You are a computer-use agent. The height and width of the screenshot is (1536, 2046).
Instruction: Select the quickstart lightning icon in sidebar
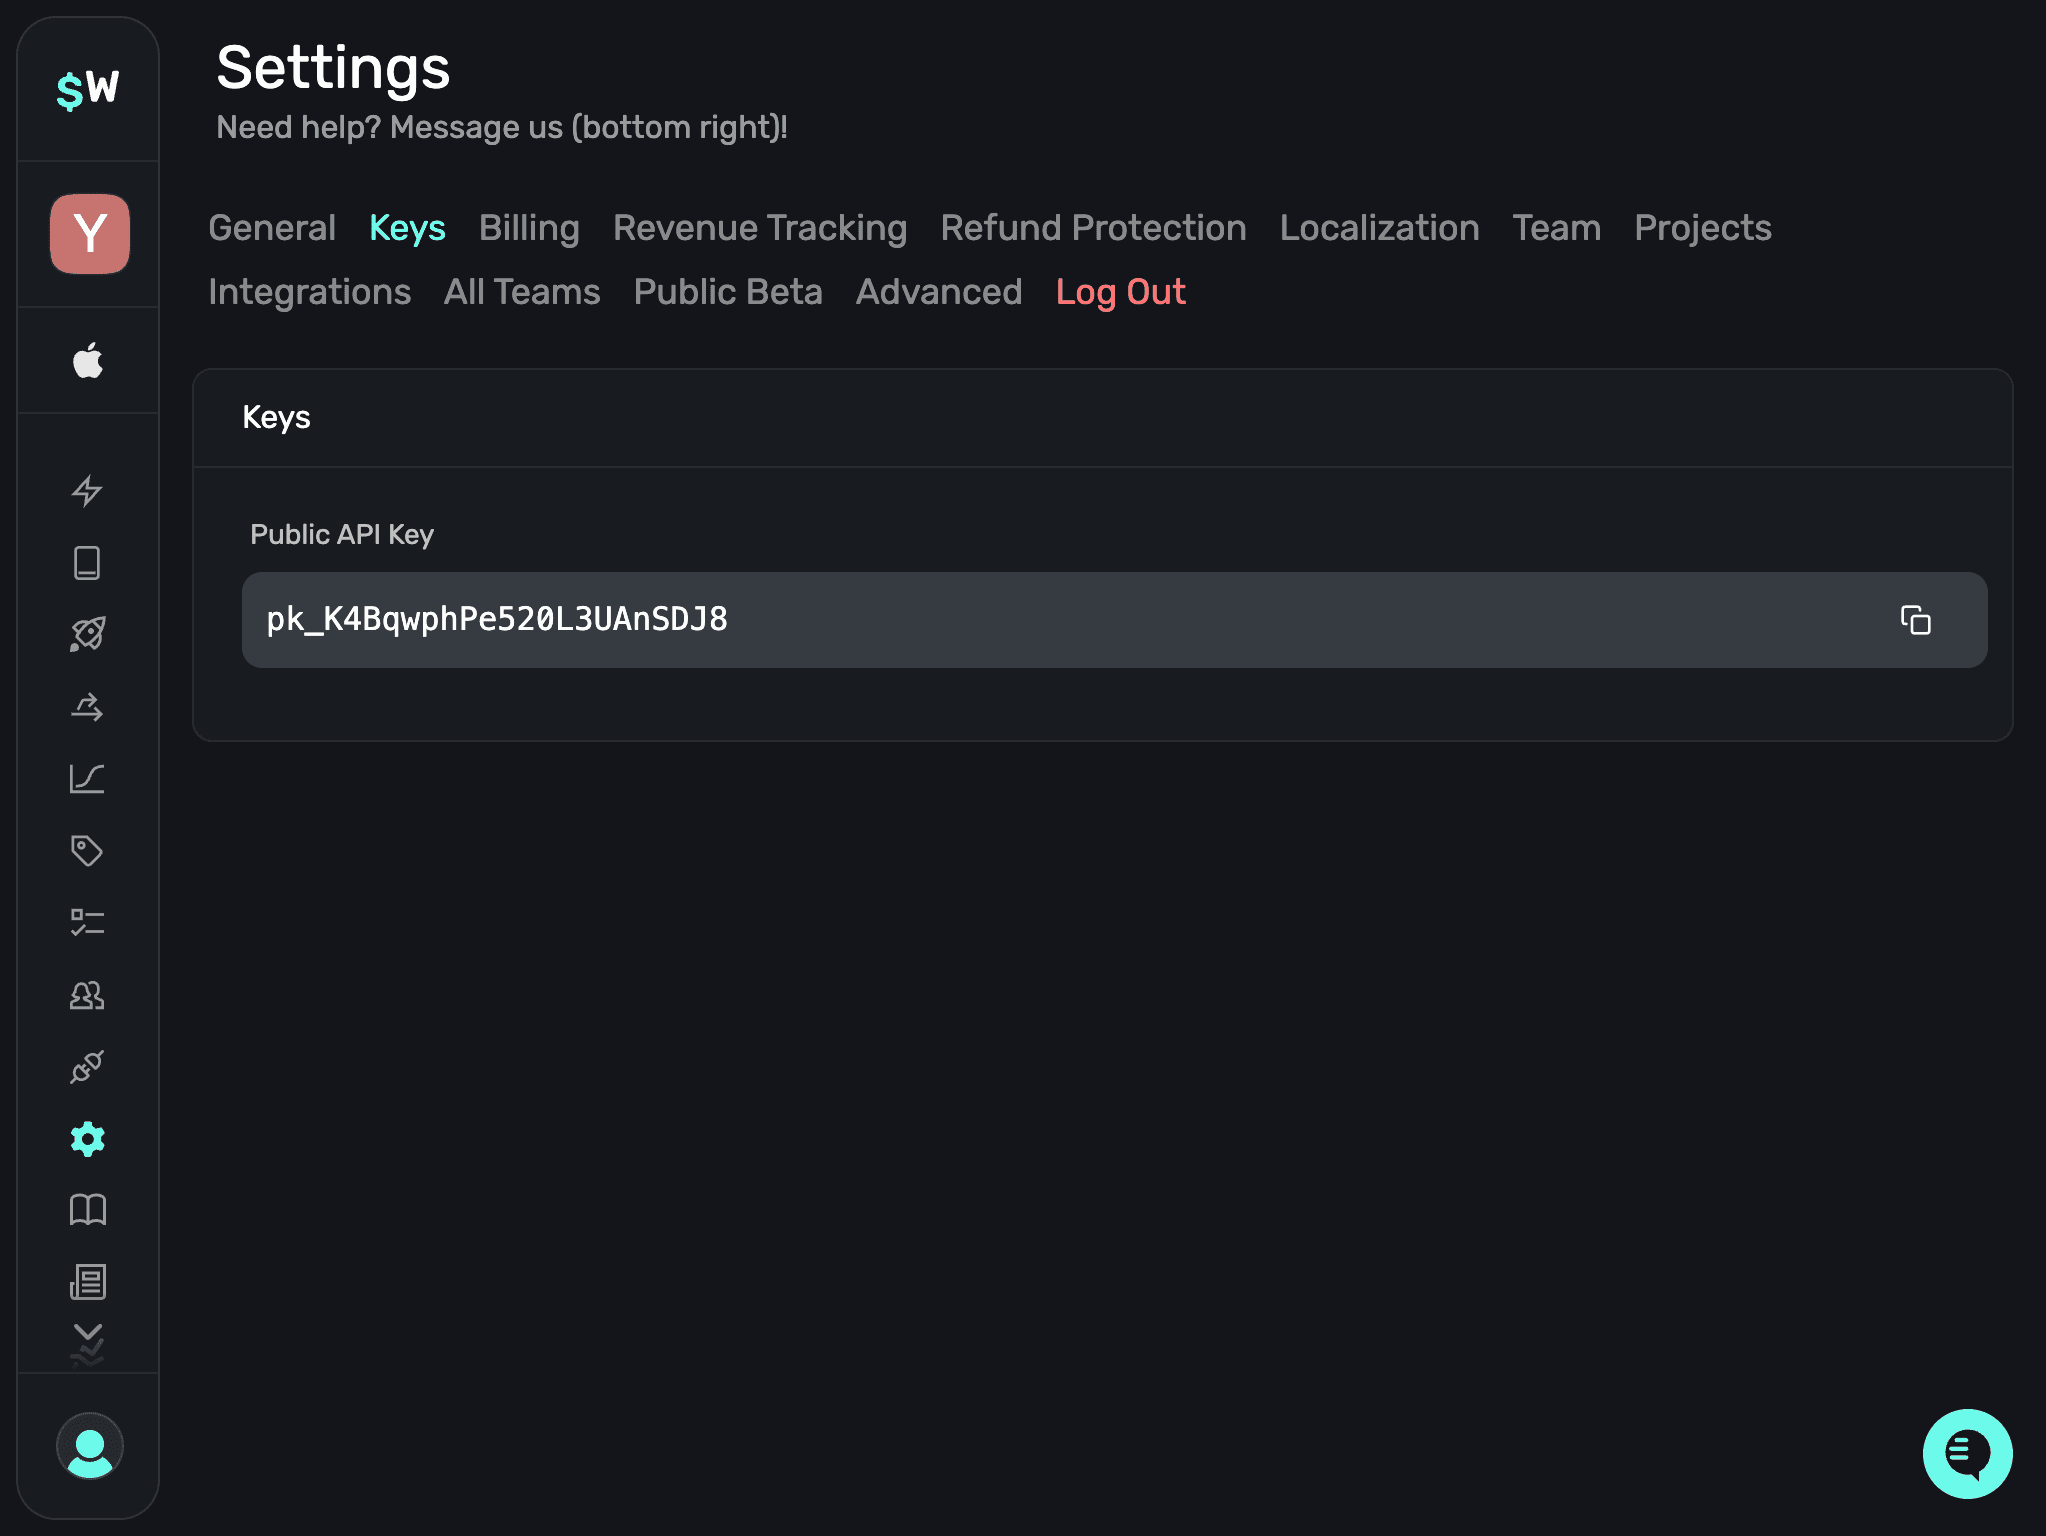click(x=88, y=491)
